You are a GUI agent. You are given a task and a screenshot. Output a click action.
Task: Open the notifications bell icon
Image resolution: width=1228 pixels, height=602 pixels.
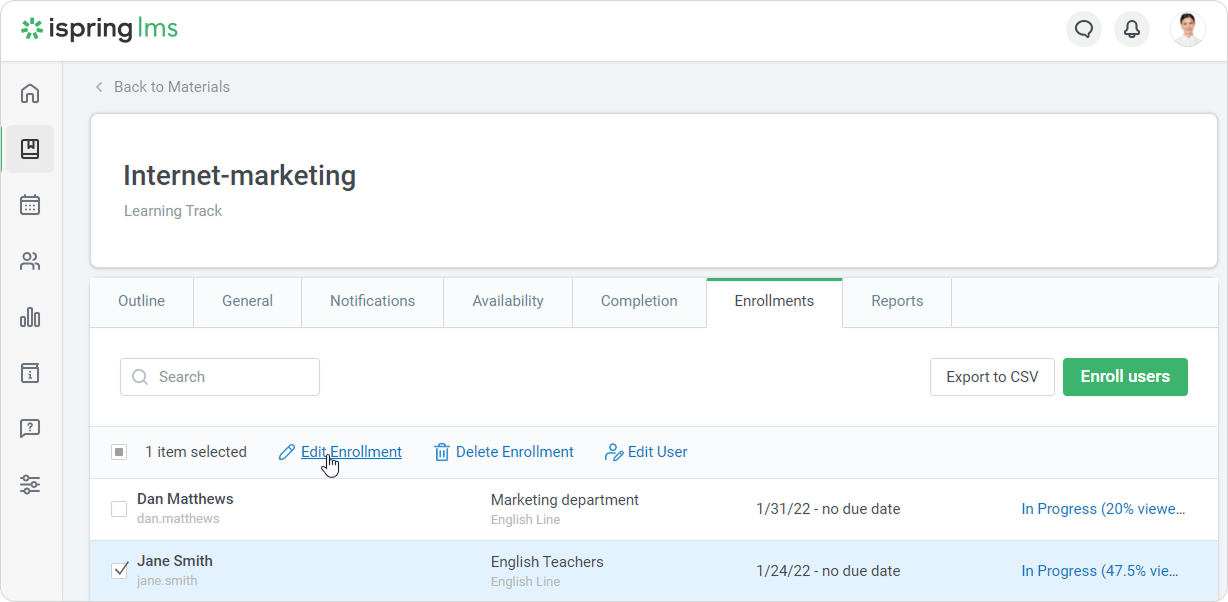[1132, 29]
